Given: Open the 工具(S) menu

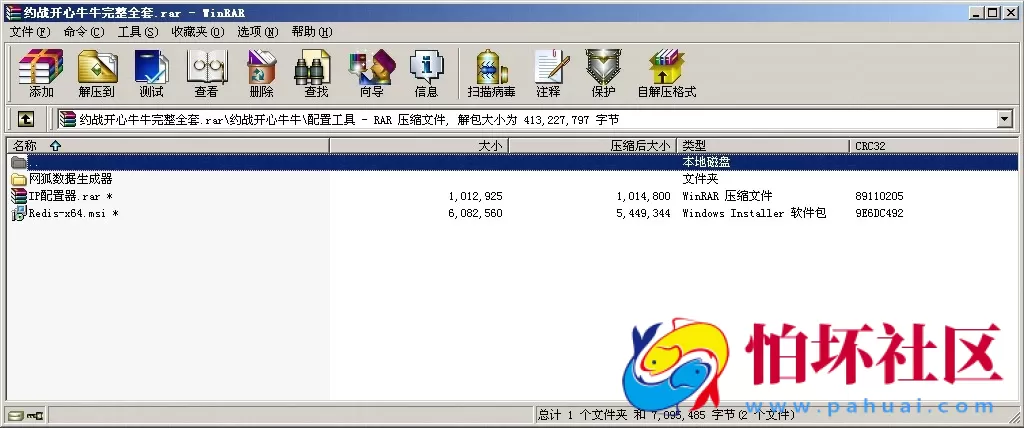Looking at the screenshot, I should (138, 31).
